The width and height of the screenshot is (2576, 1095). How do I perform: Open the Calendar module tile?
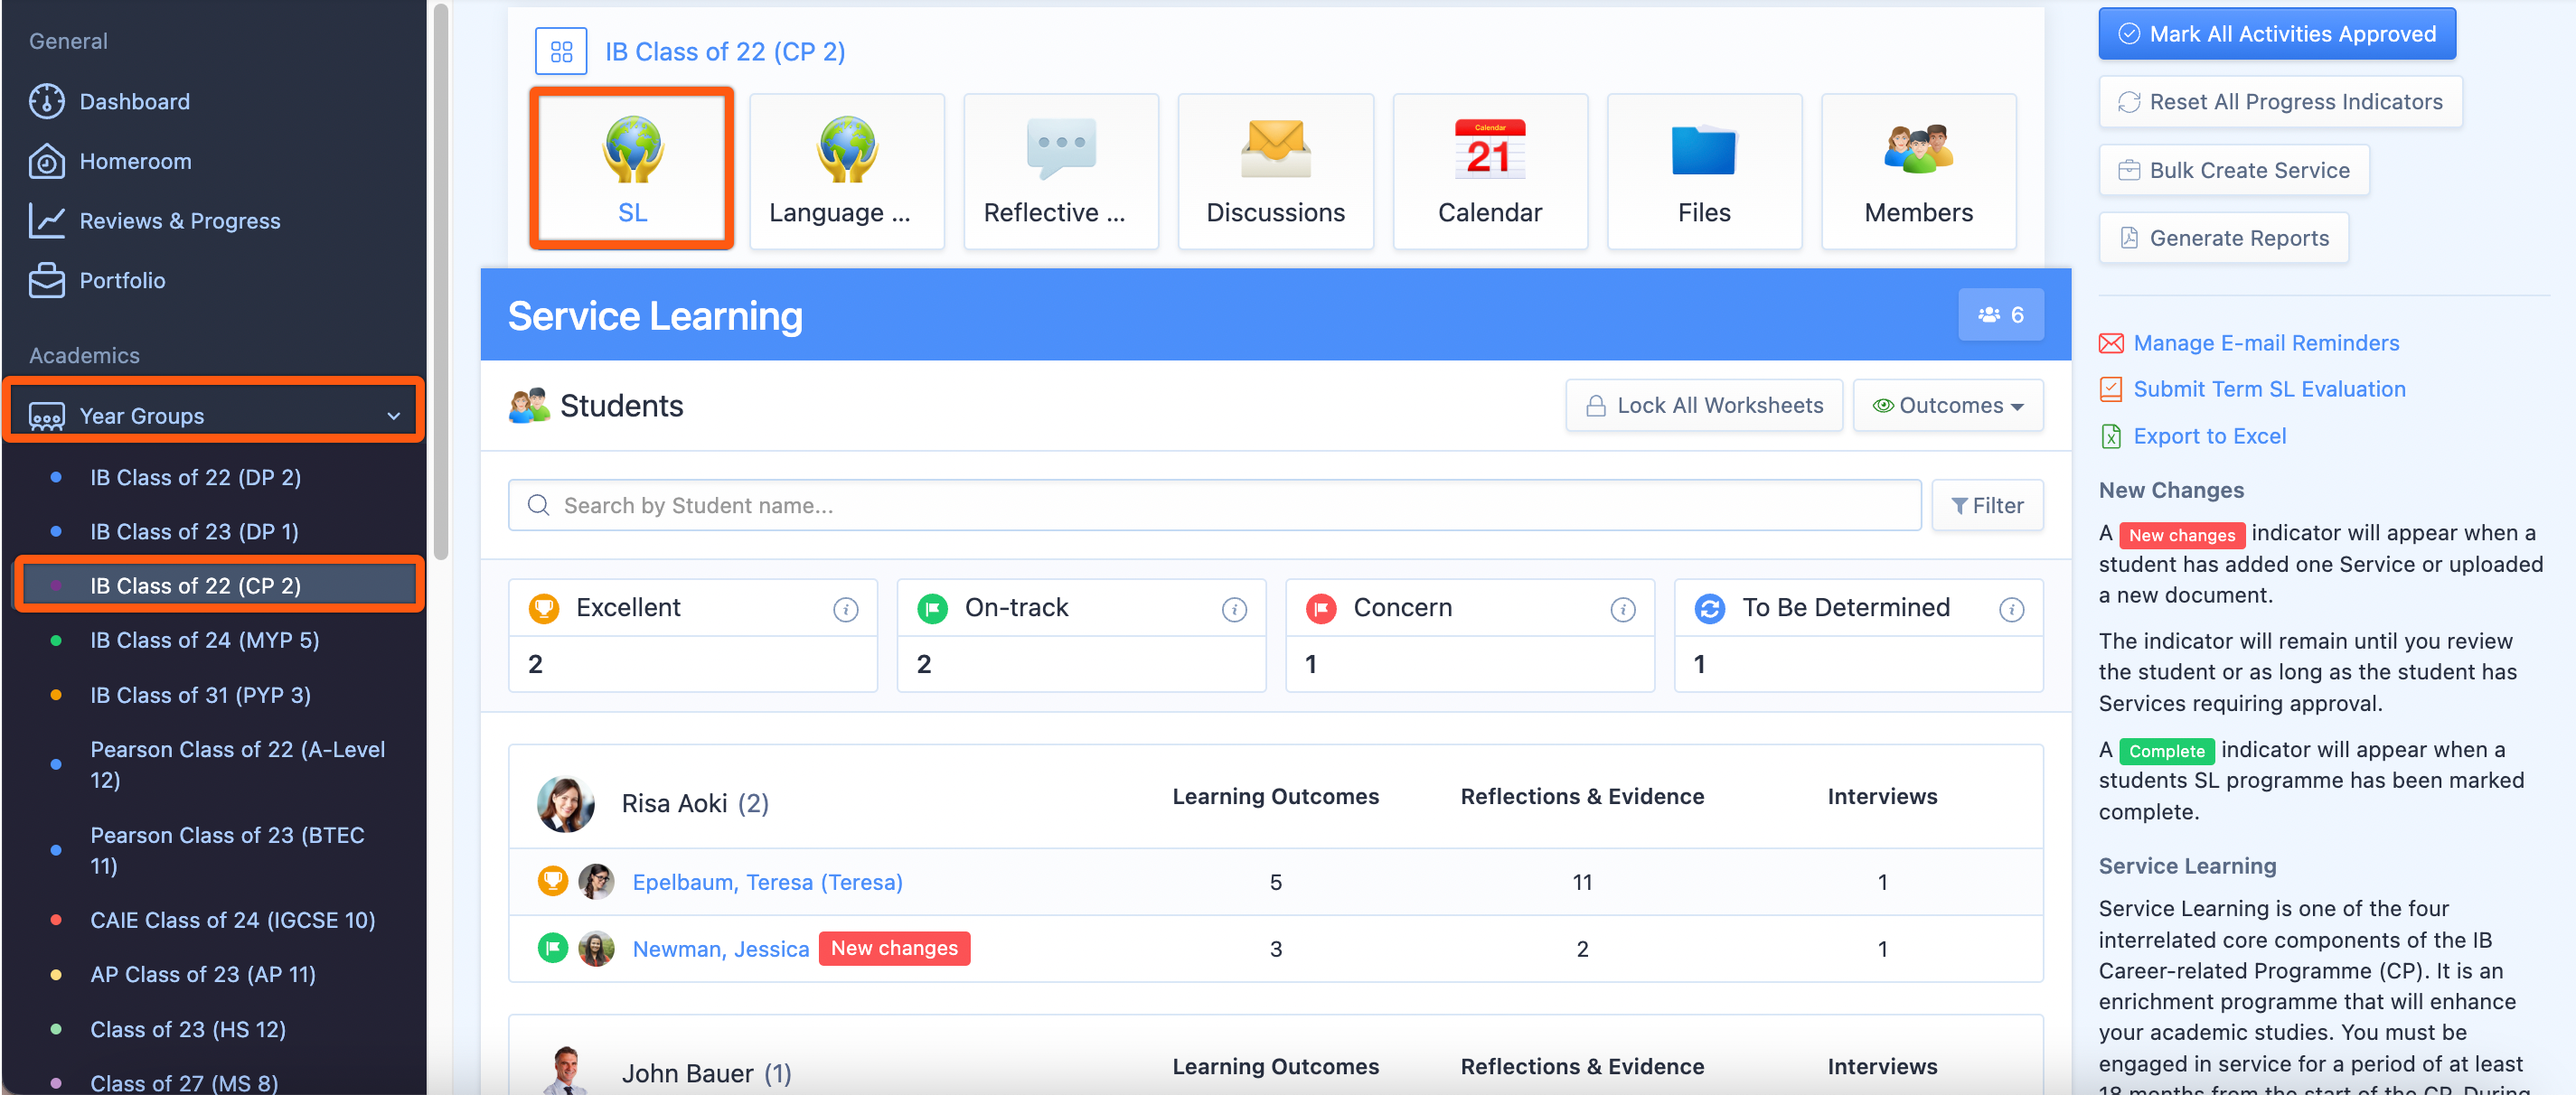[x=1489, y=168]
